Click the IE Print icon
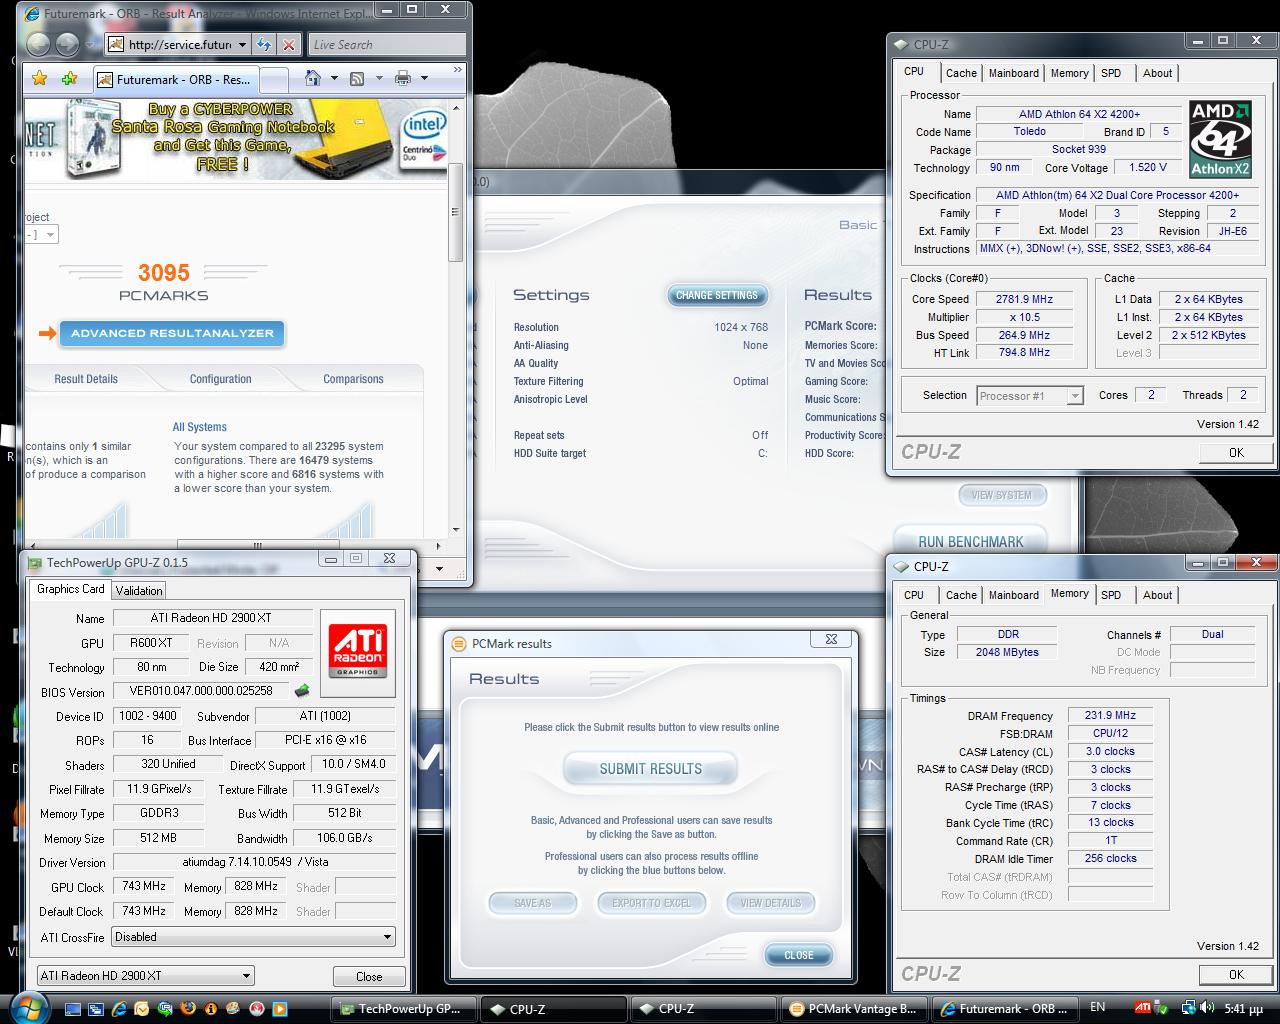1280x1024 pixels. [403, 78]
